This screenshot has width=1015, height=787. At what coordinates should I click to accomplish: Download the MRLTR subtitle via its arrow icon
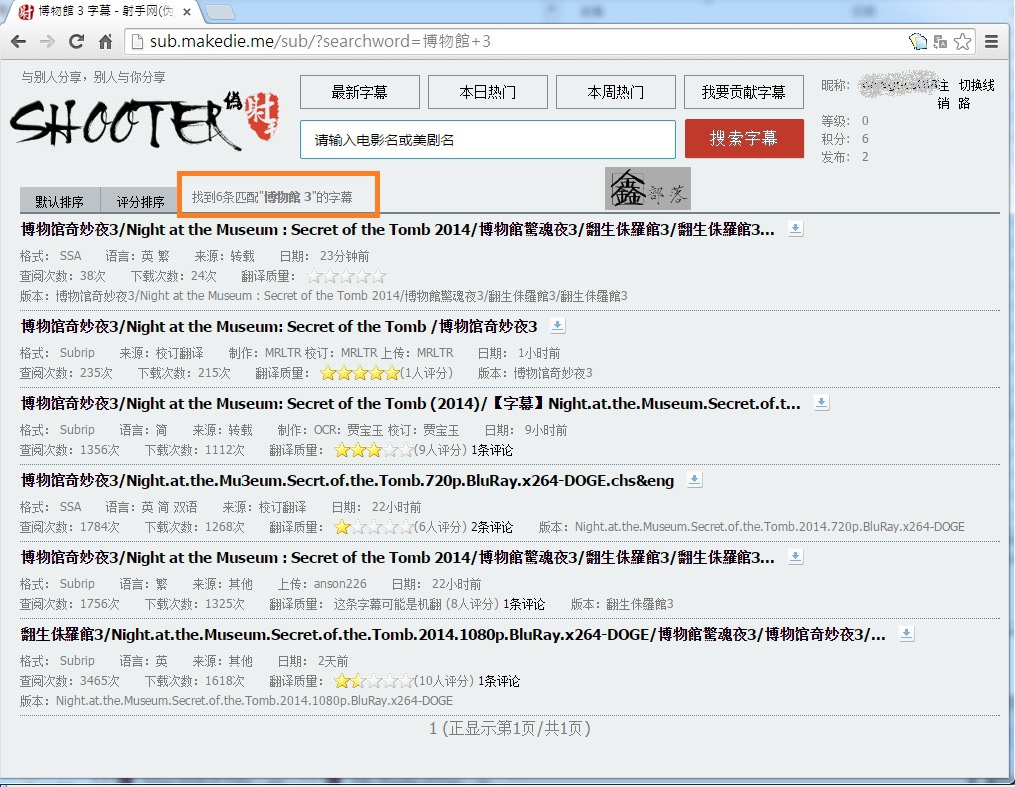coord(557,326)
